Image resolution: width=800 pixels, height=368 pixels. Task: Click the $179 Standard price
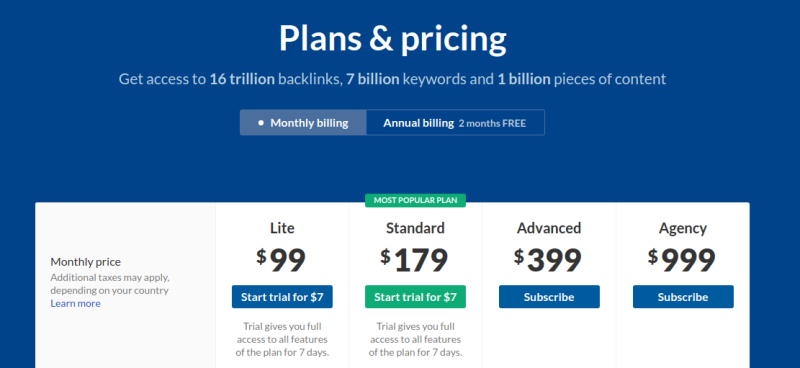(414, 260)
